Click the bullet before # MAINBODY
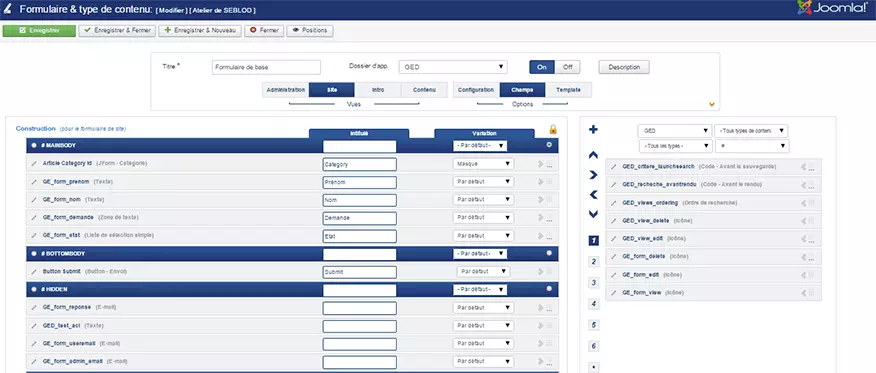The image size is (876, 373). click(34, 146)
